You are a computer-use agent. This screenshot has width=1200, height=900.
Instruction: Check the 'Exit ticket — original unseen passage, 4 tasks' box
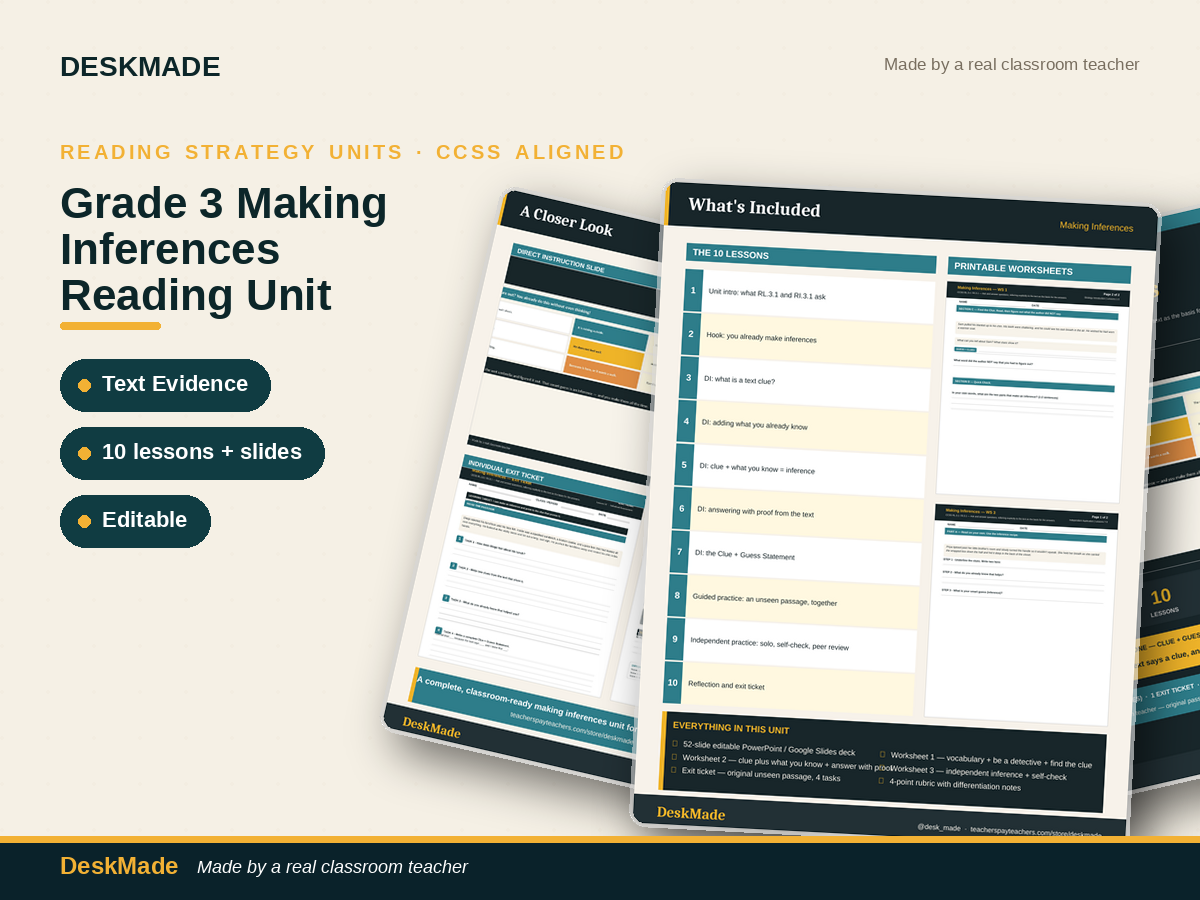pyautogui.click(x=673, y=770)
